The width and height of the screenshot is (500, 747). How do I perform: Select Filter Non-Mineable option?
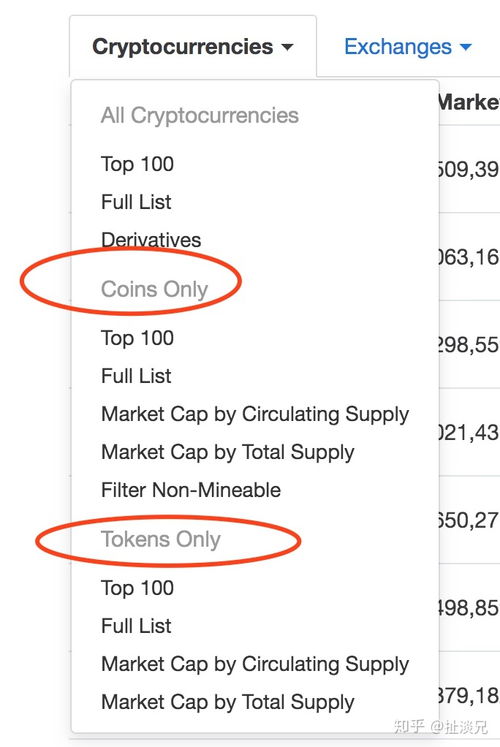tap(191, 490)
